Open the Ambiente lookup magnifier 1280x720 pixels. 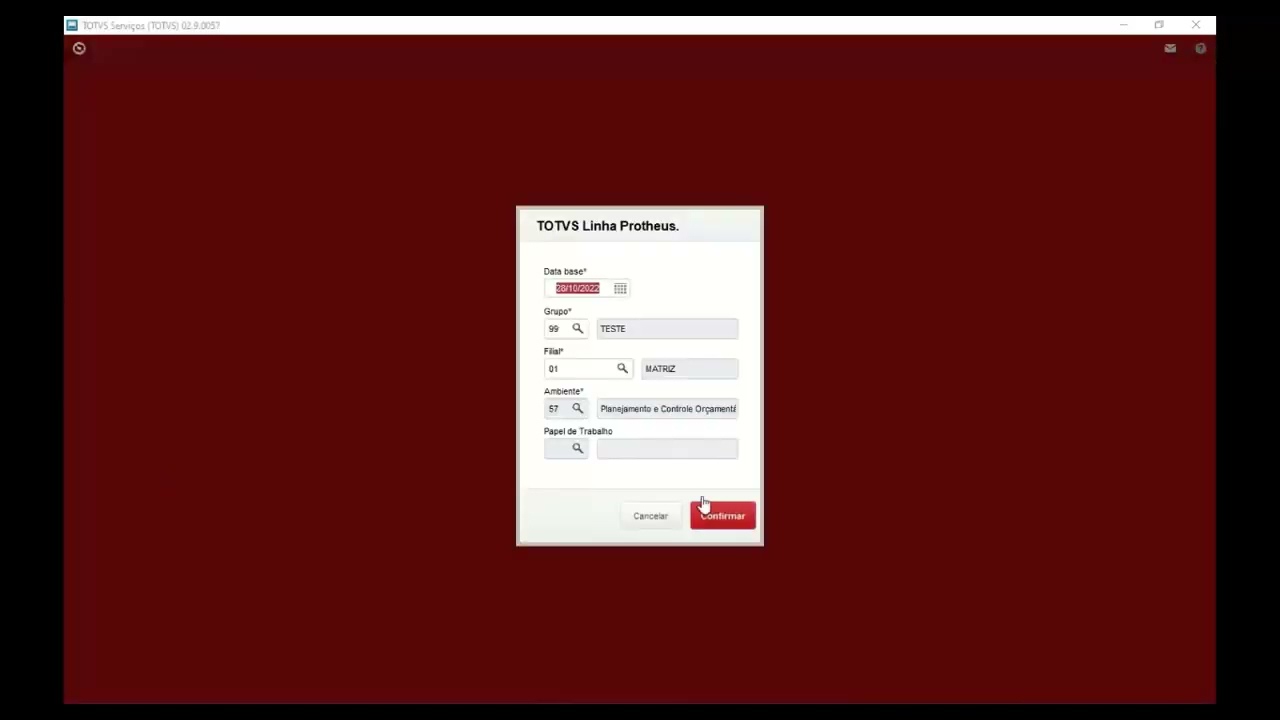pyautogui.click(x=577, y=408)
